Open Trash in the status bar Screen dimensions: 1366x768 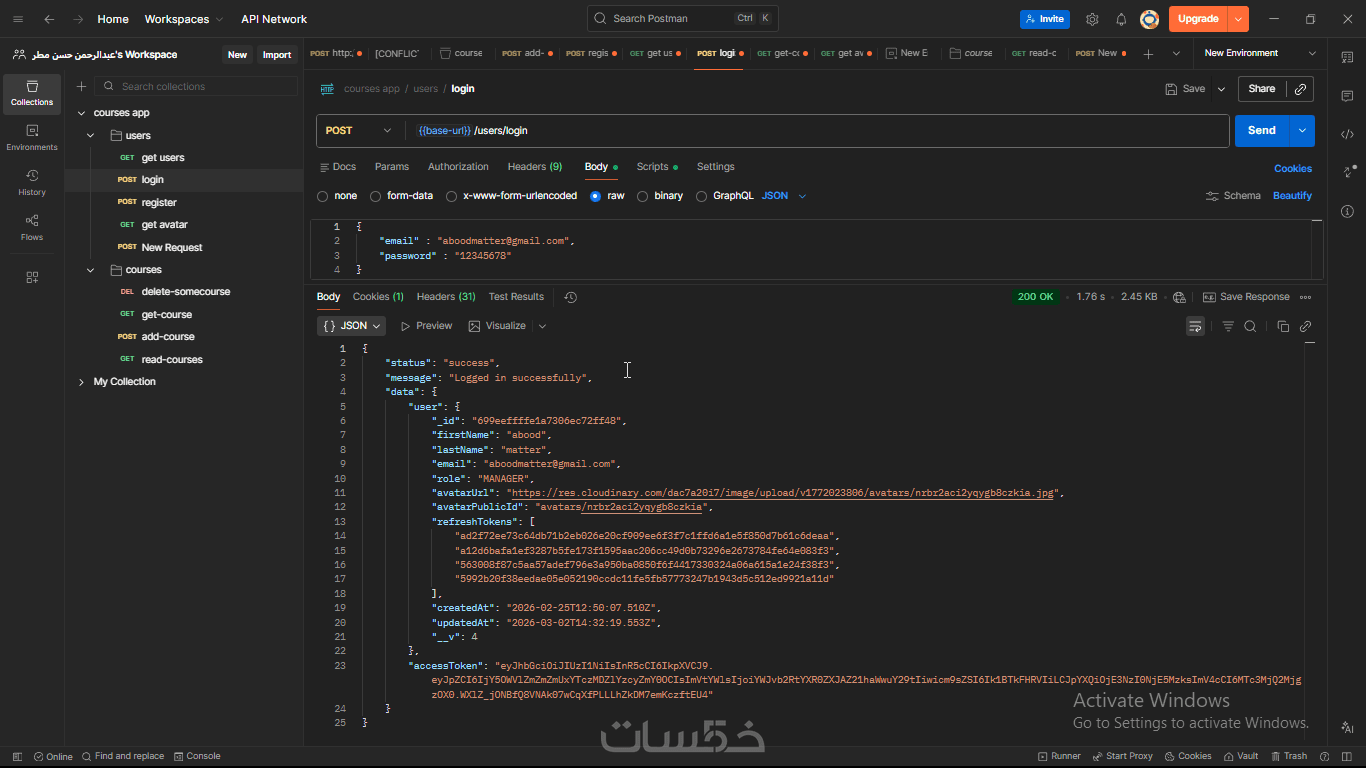click(x=1289, y=756)
